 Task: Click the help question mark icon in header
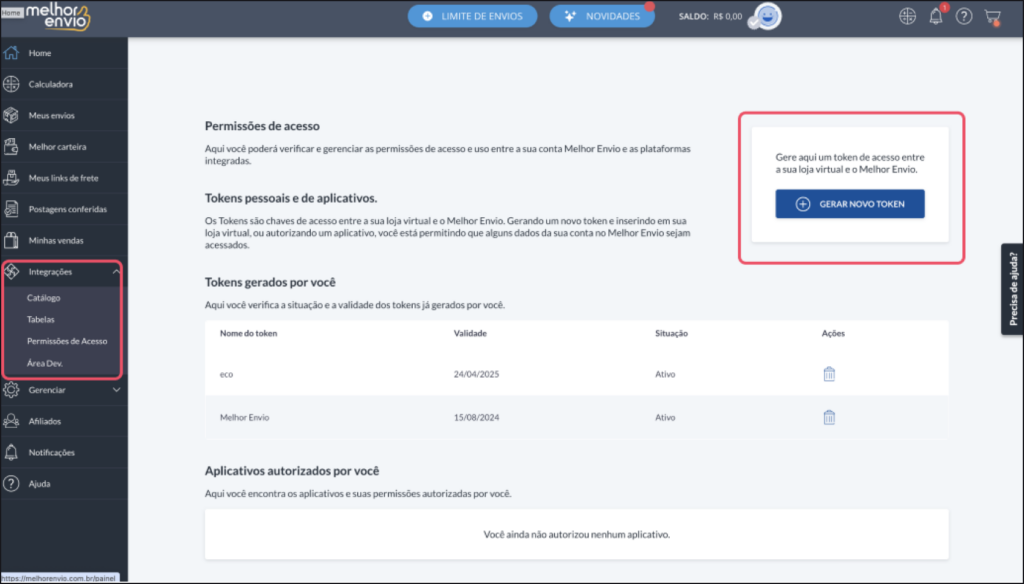964,16
